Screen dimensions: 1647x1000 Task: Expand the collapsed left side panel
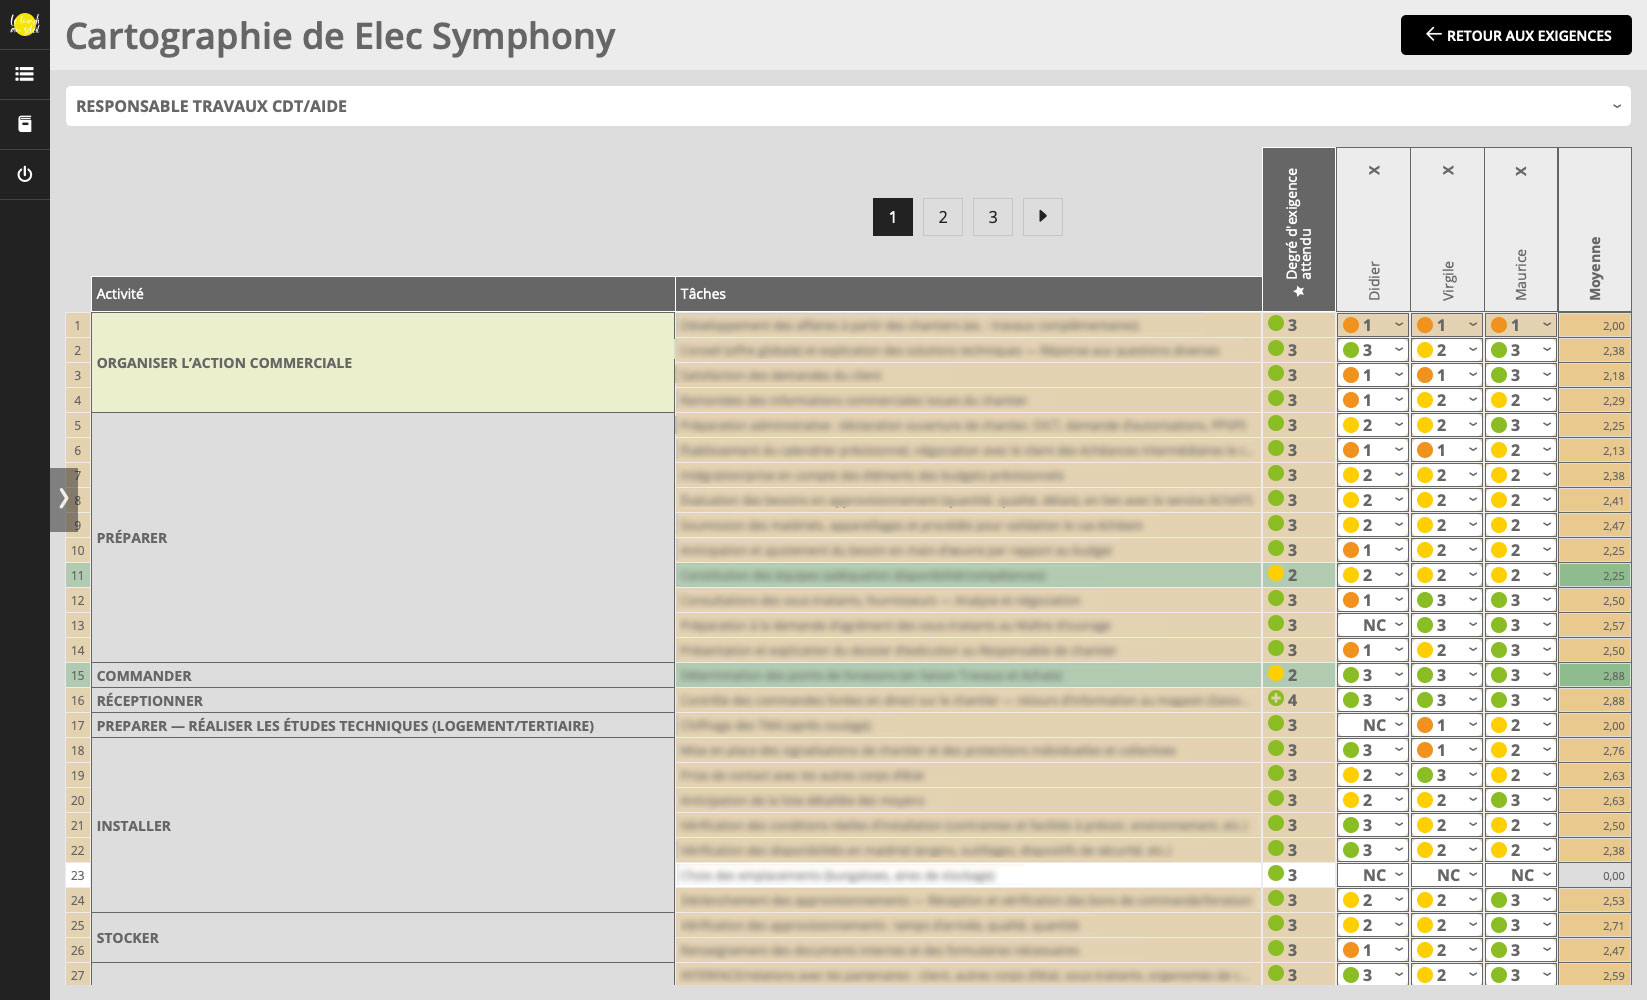click(63, 498)
